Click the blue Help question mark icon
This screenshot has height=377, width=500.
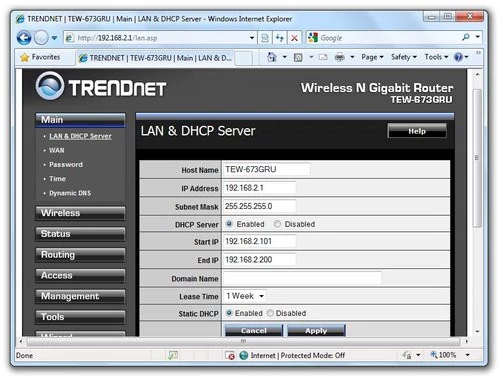coord(458,57)
